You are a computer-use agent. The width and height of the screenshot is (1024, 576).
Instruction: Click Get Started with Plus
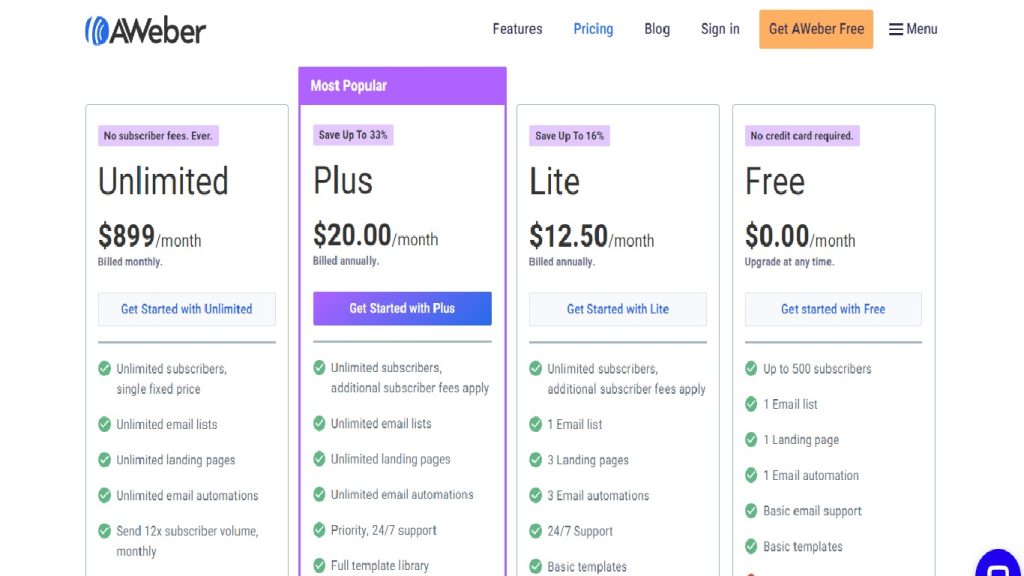tap(402, 308)
